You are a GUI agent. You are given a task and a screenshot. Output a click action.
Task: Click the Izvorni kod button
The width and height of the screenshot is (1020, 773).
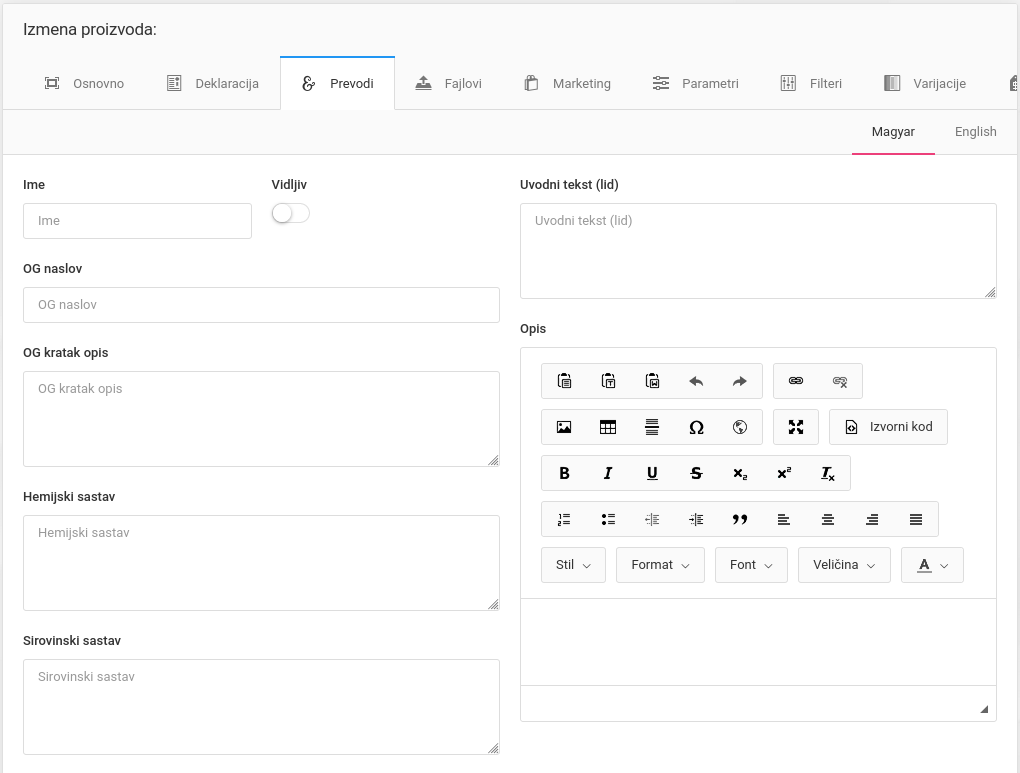[x=889, y=427]
